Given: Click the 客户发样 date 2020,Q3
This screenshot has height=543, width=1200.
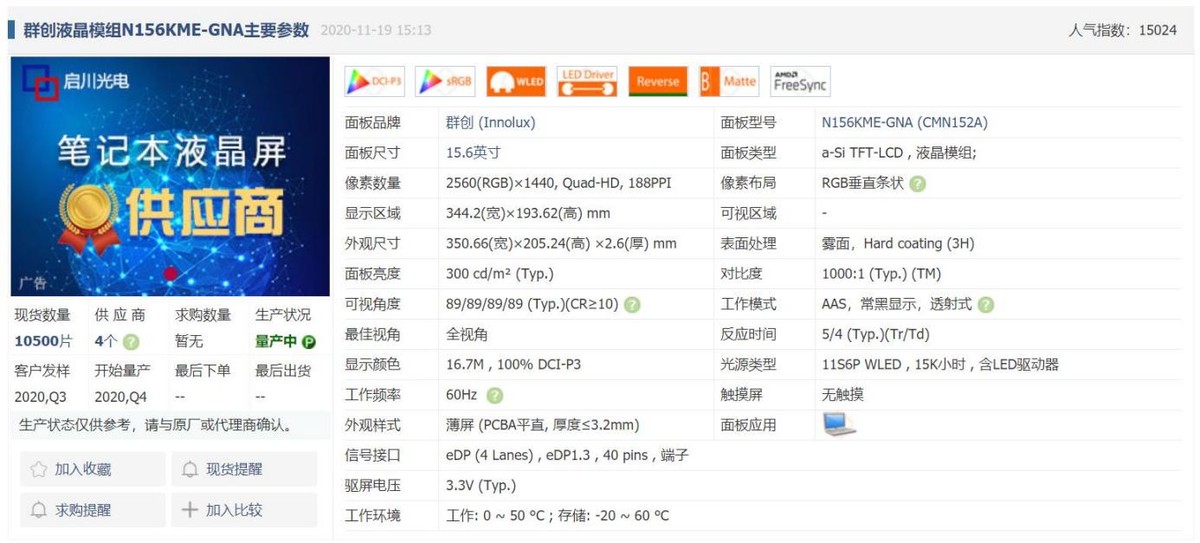Looking at the screenshot, I should (x=42, y=397).
